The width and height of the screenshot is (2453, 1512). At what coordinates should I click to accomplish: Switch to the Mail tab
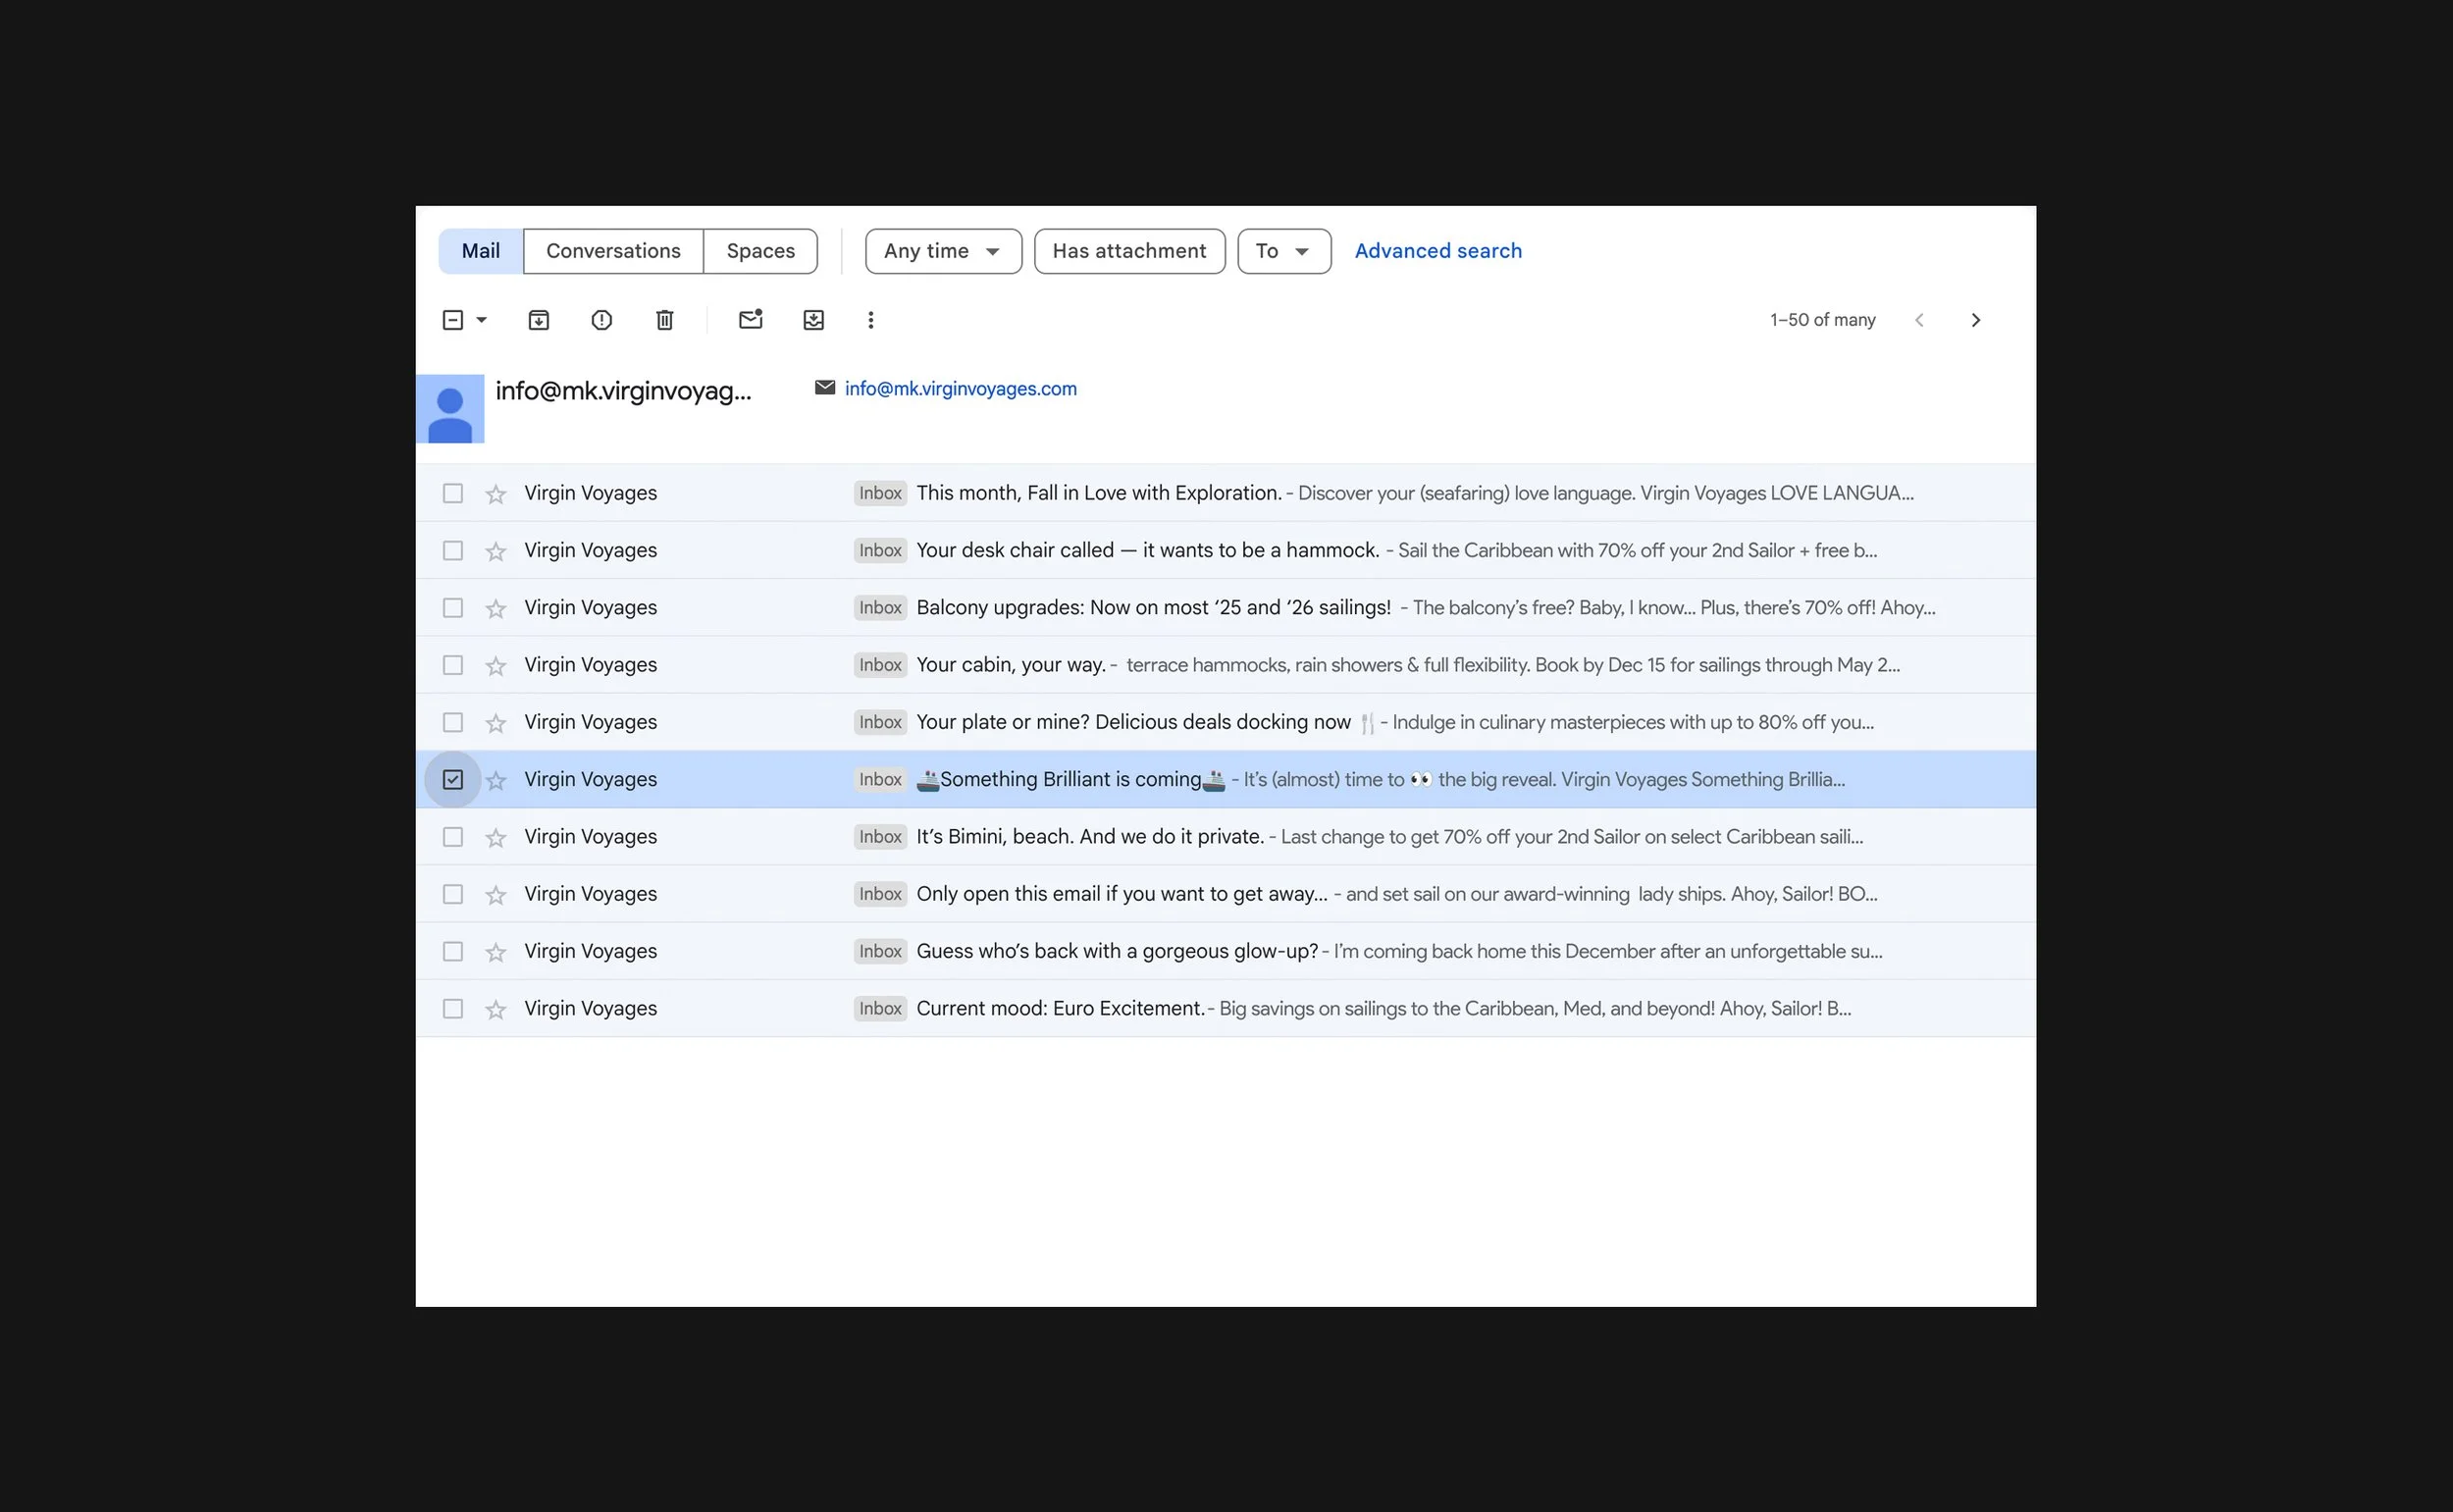[480, 251]
